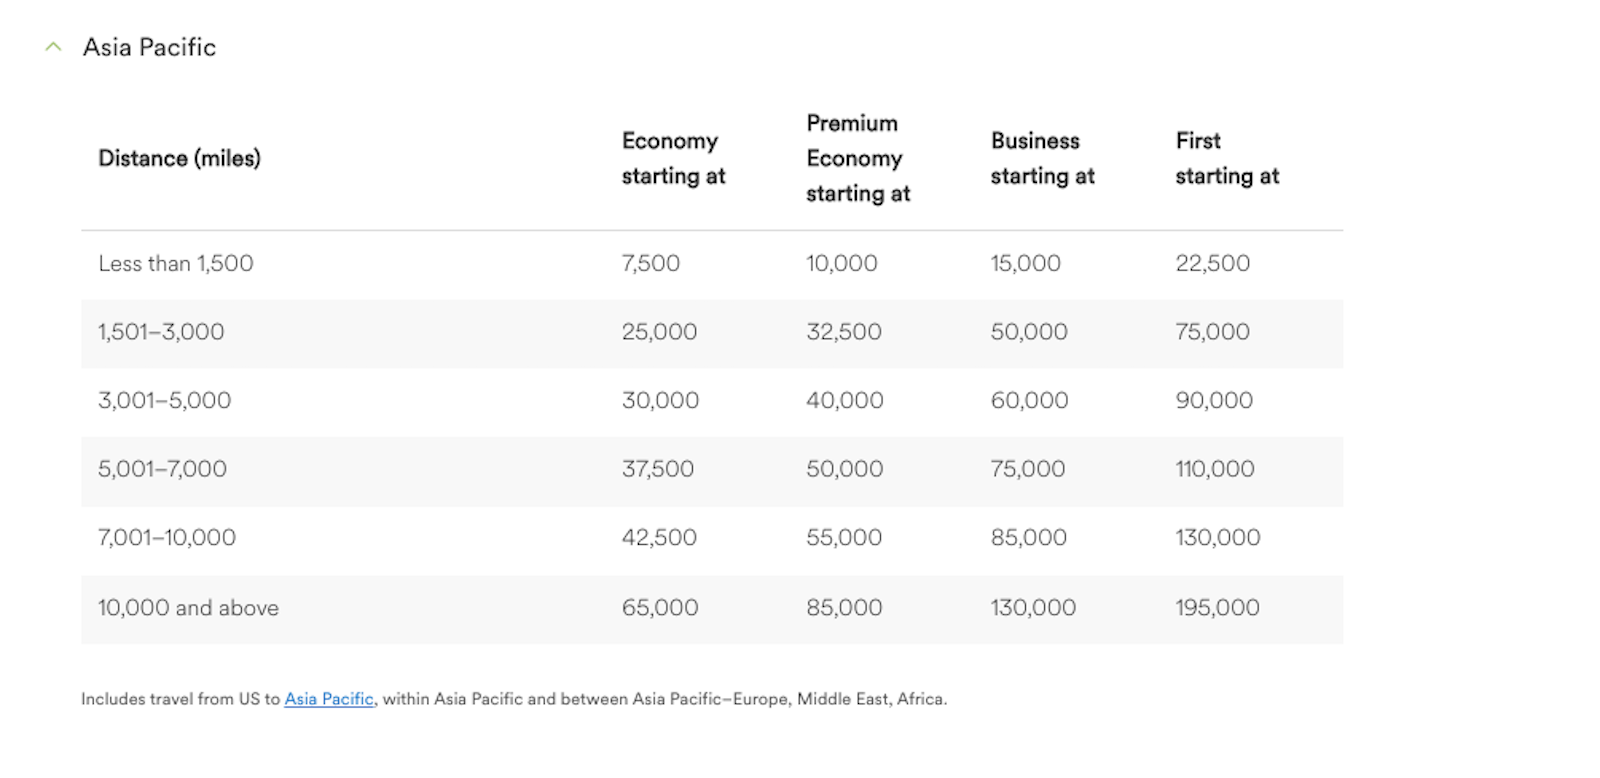Select the 195,000 first class price
Viewport: 1600px width, 778px height.
(x=1217, y=608)
